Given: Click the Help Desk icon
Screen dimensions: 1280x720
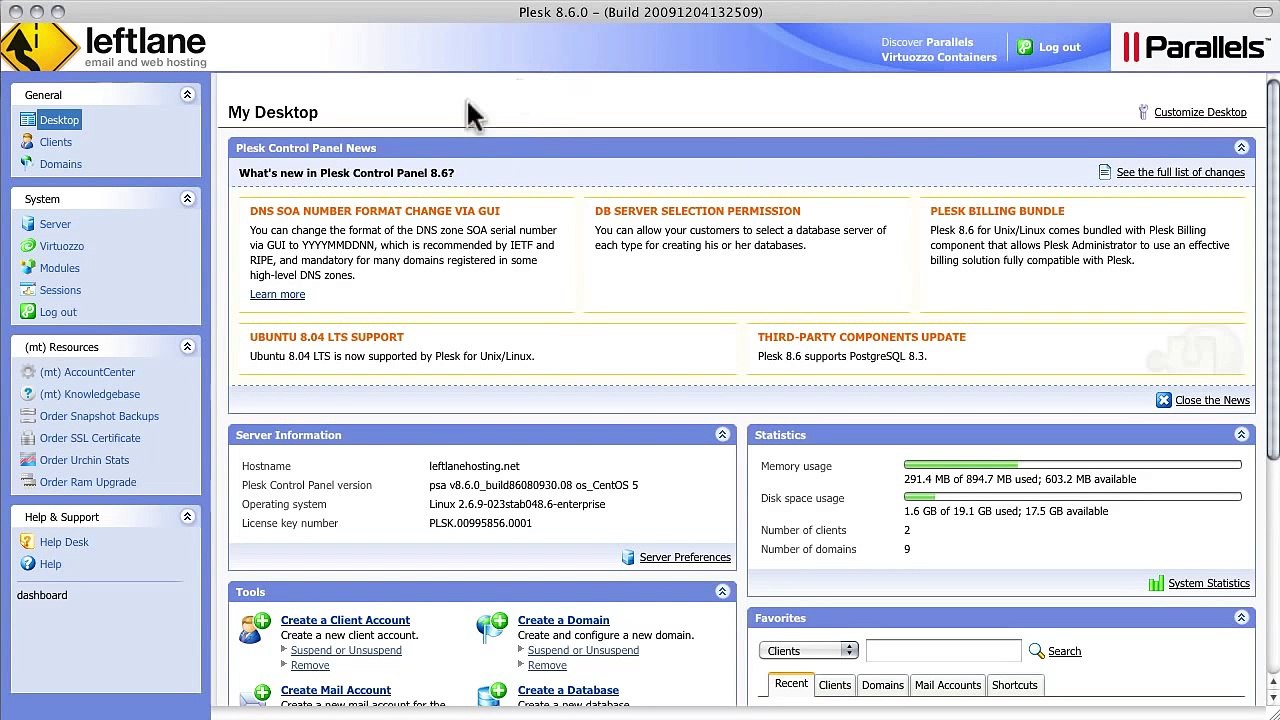Looking at the screenshot, I should click(x=28, y=542).
